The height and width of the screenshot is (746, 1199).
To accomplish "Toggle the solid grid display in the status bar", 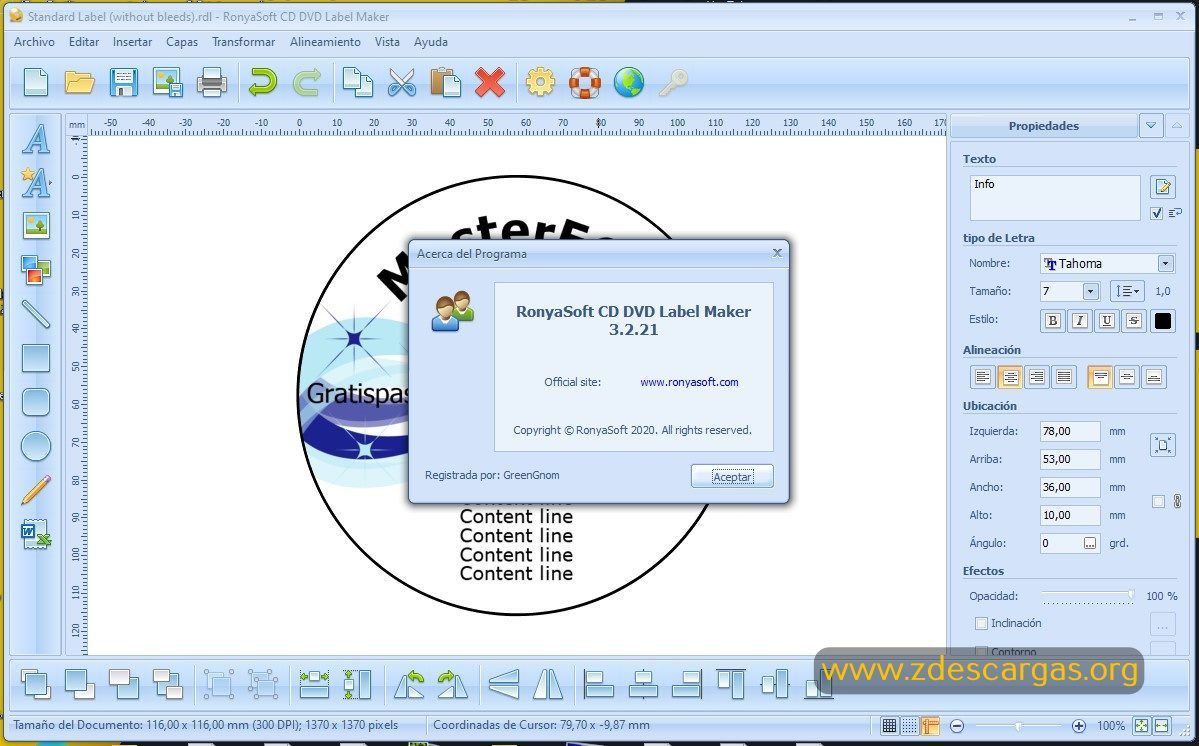I will (889, 725).
